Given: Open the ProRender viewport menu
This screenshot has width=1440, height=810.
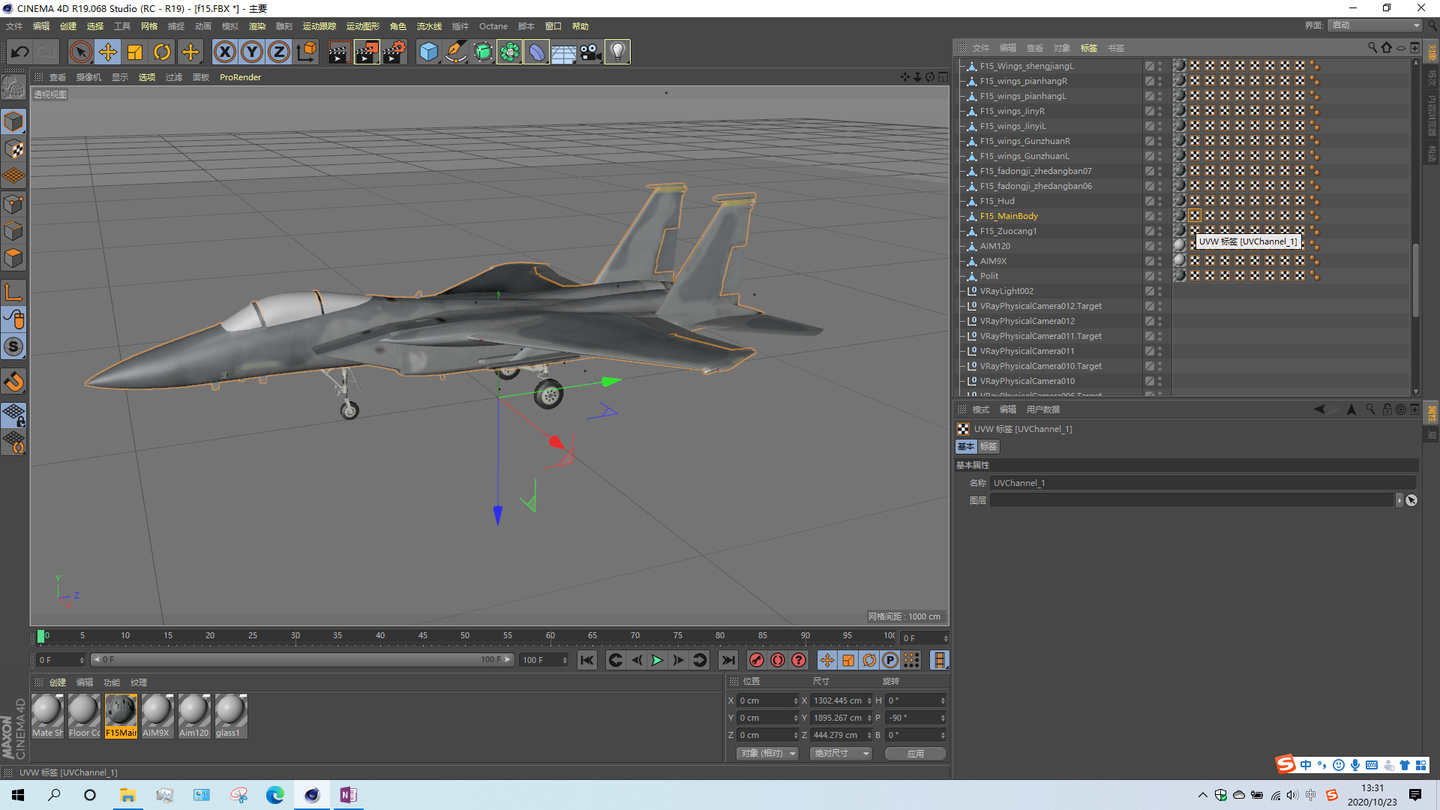Looking at the screenshot, I should click(240, 77).
